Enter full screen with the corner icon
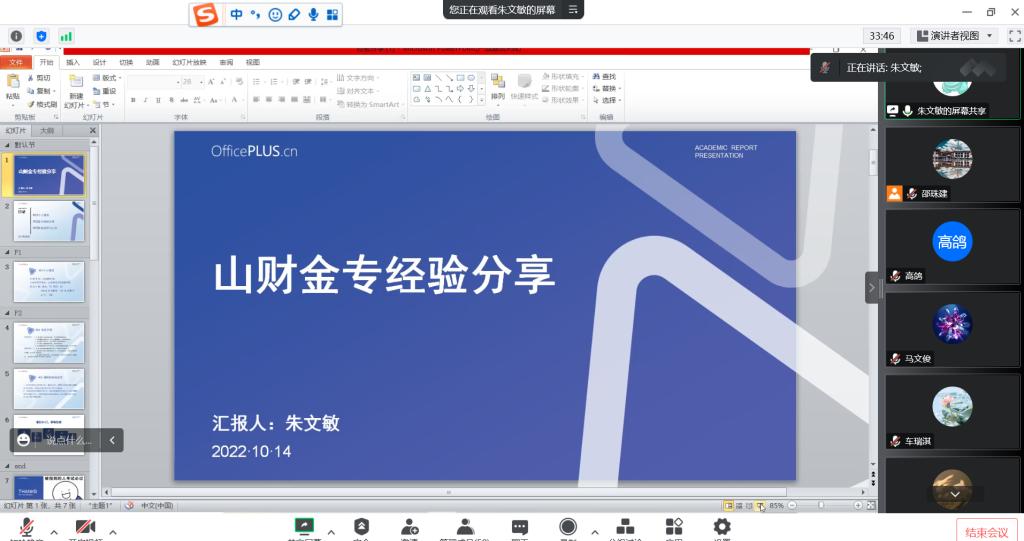The image size is (1024, 541). [1014, 35]
